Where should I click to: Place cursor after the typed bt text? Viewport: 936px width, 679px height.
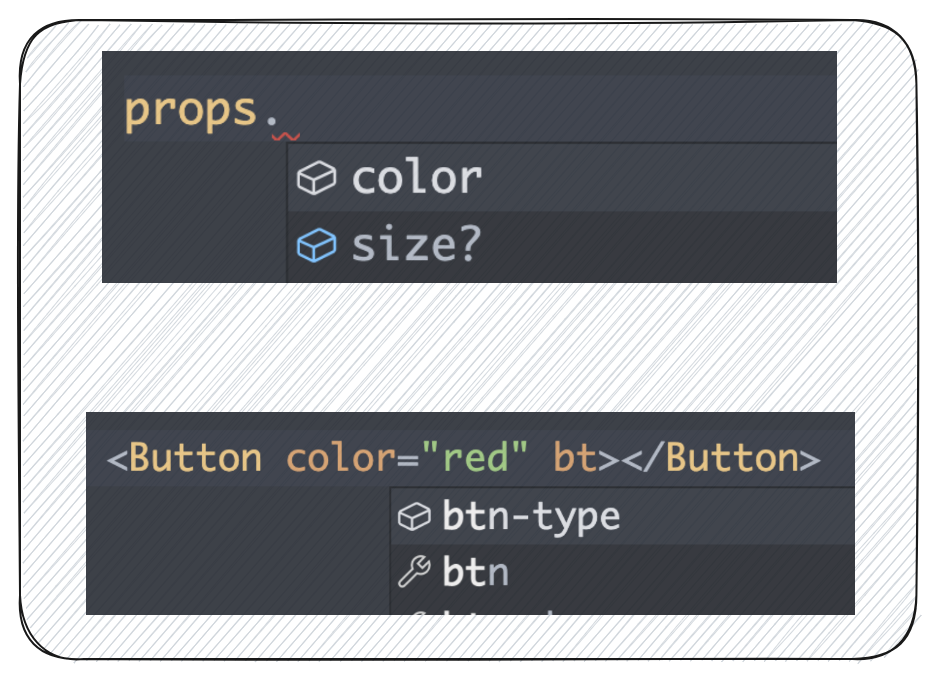pos(597,458)
